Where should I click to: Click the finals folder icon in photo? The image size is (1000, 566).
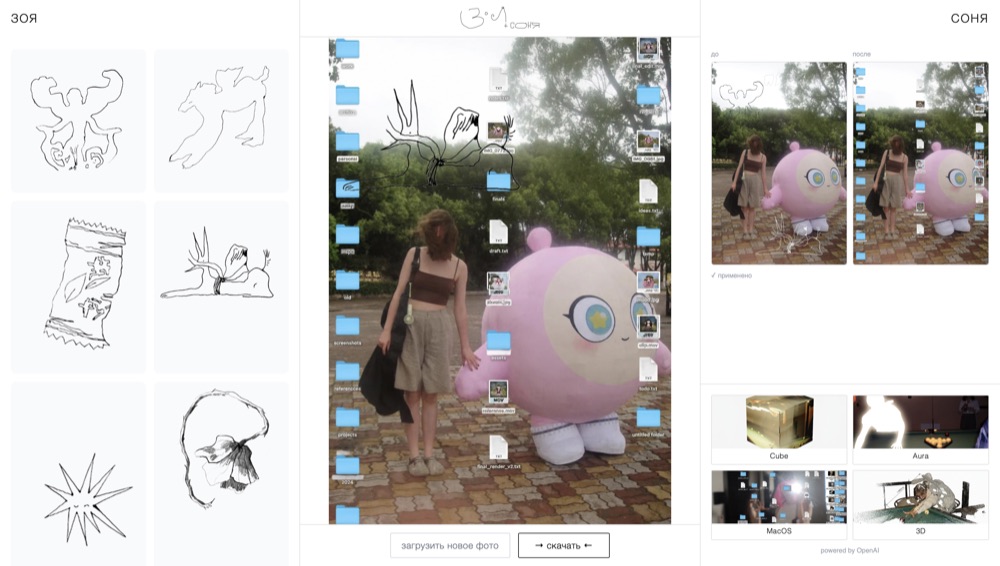click(x=499, y=182)
